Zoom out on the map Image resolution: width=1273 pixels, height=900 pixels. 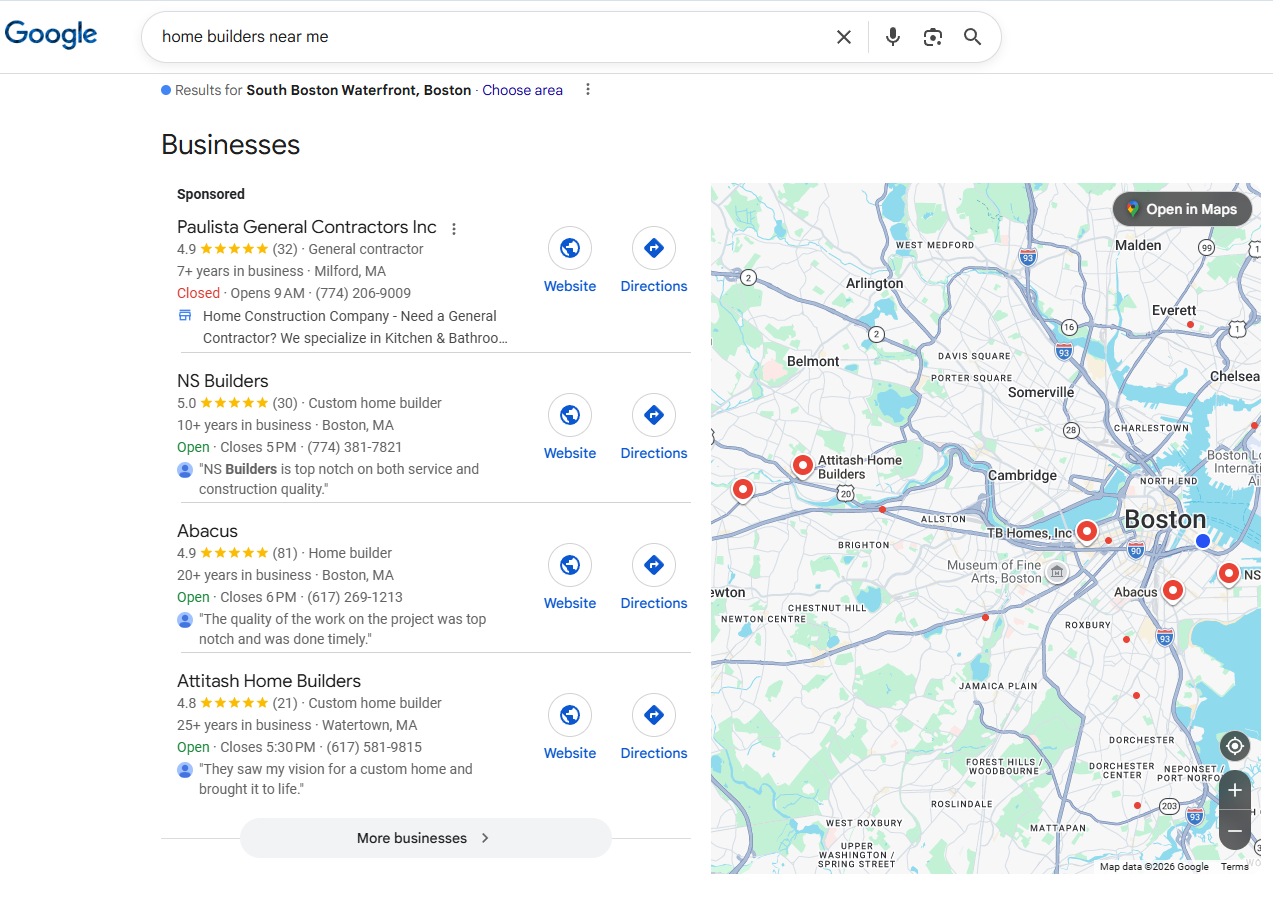tap(1235, 831)
